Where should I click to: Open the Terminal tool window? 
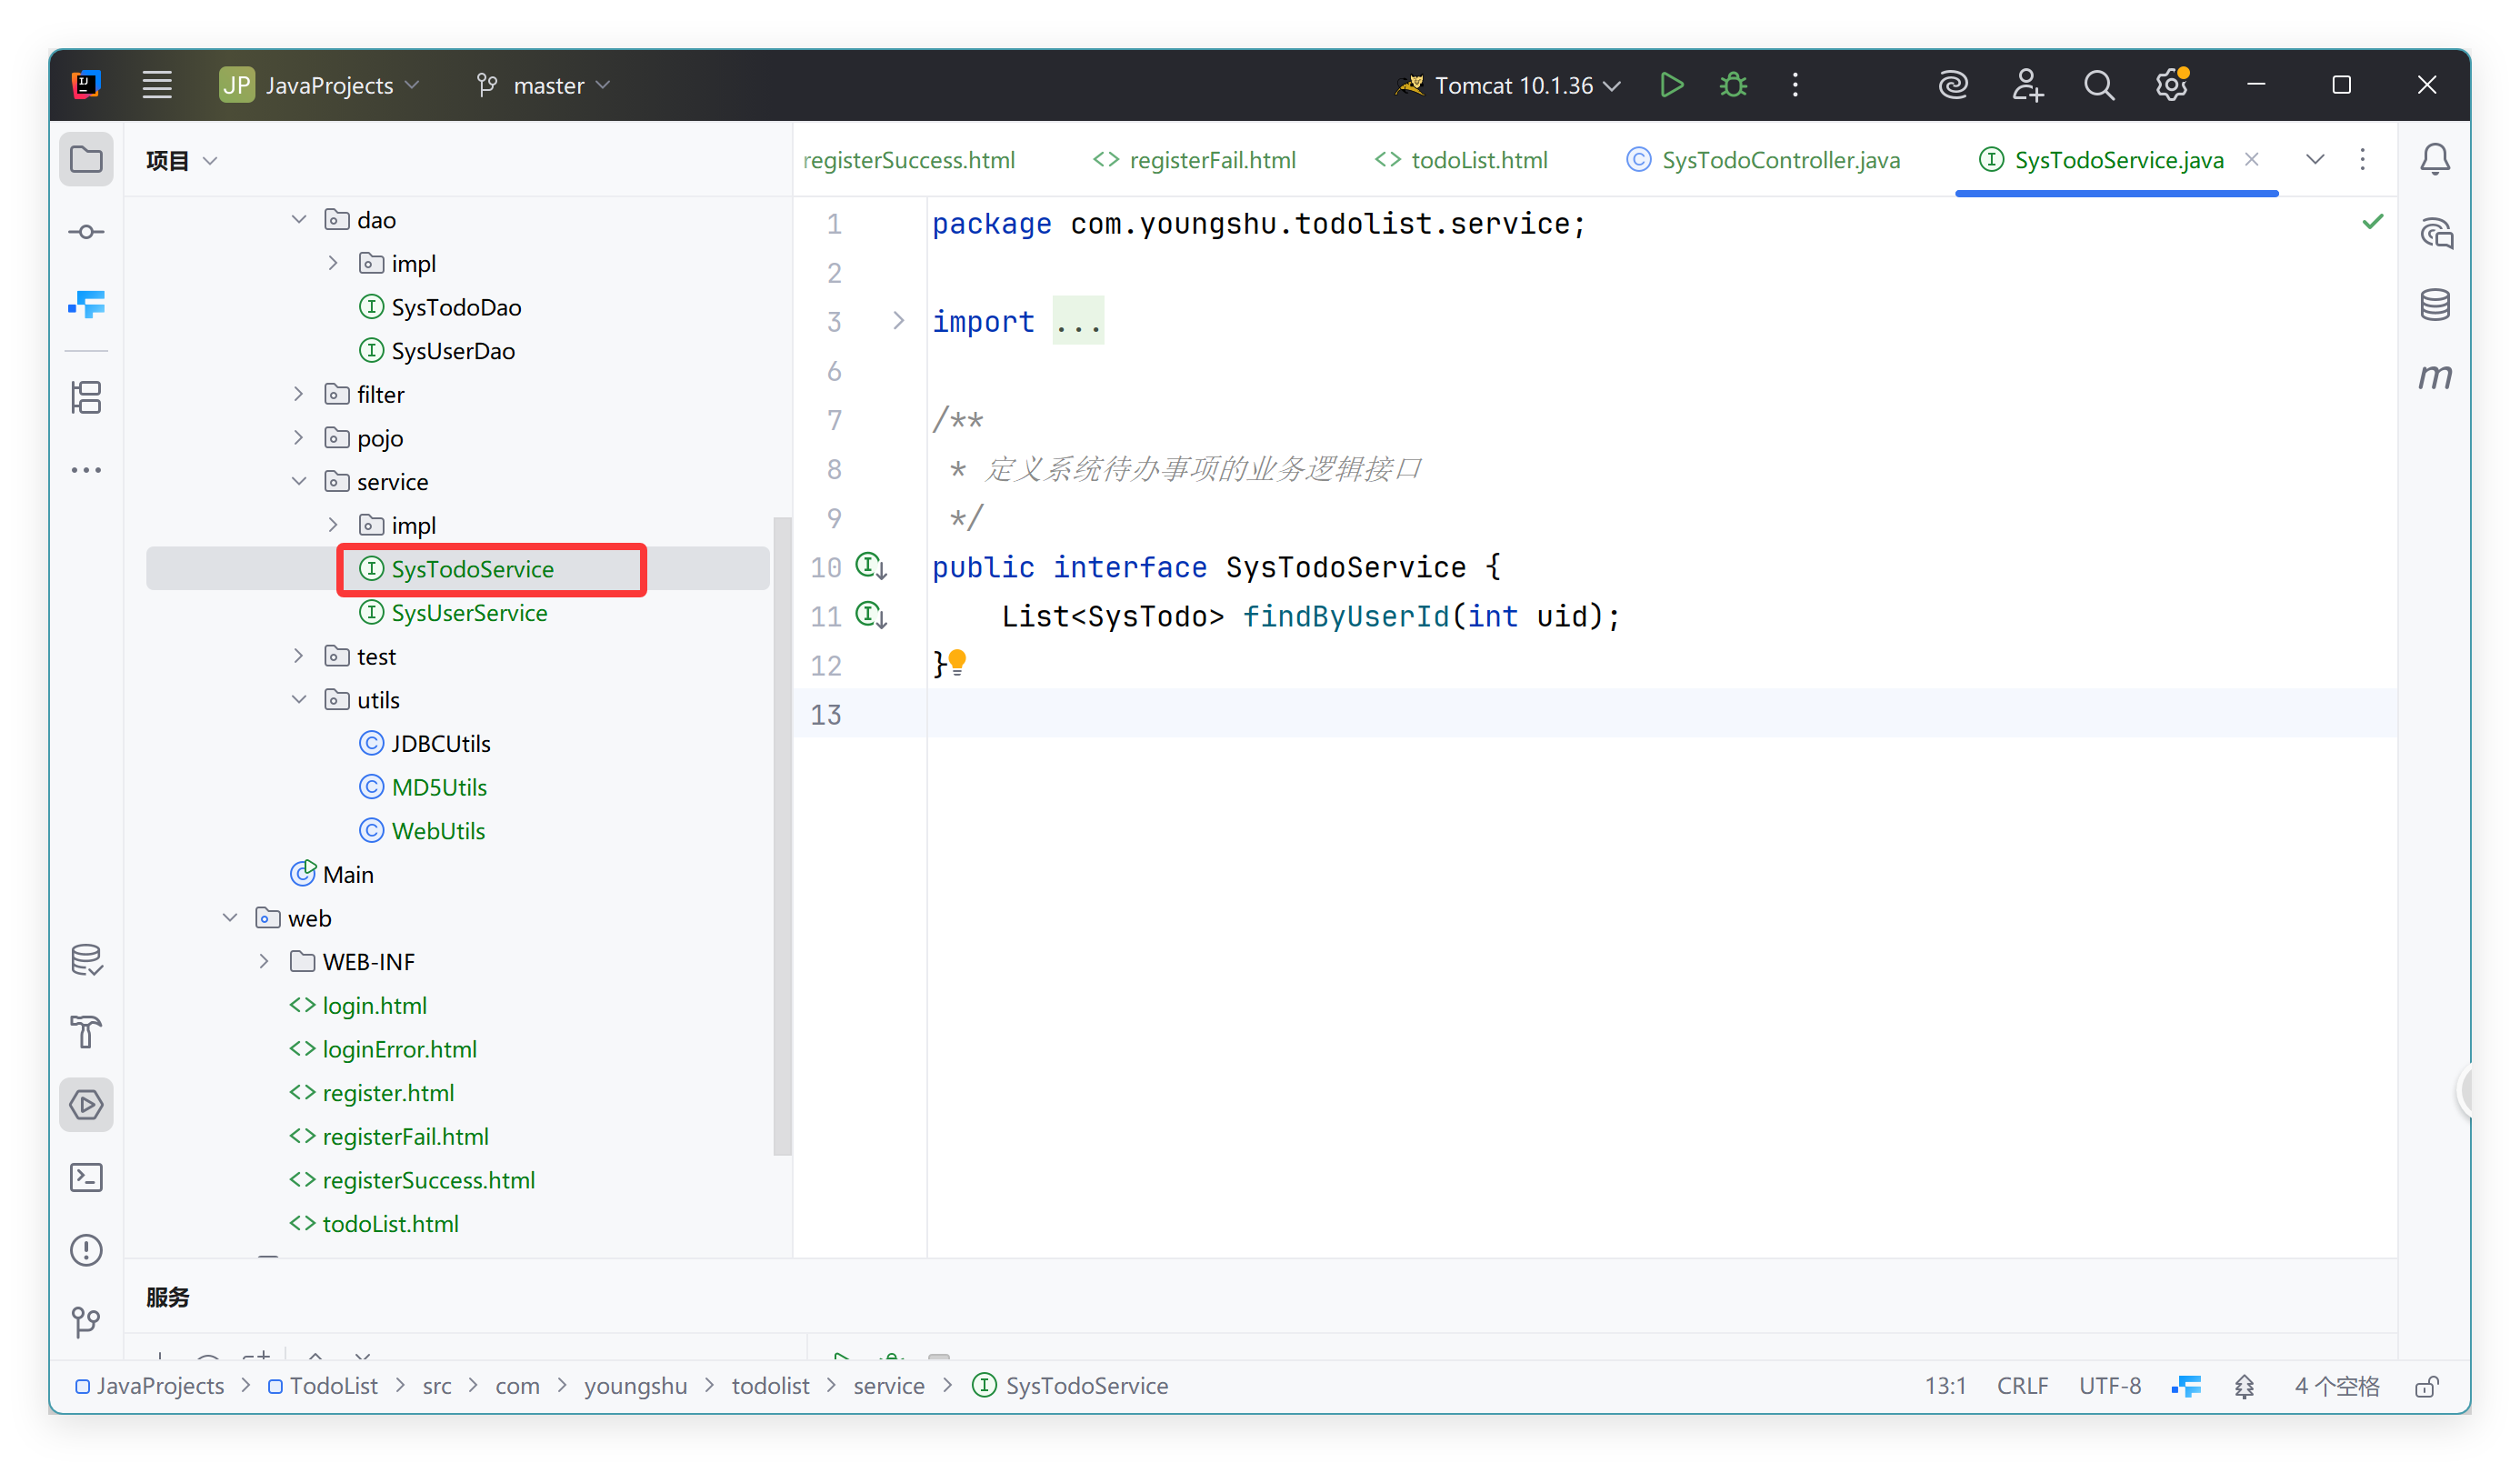click(86, 1177)
